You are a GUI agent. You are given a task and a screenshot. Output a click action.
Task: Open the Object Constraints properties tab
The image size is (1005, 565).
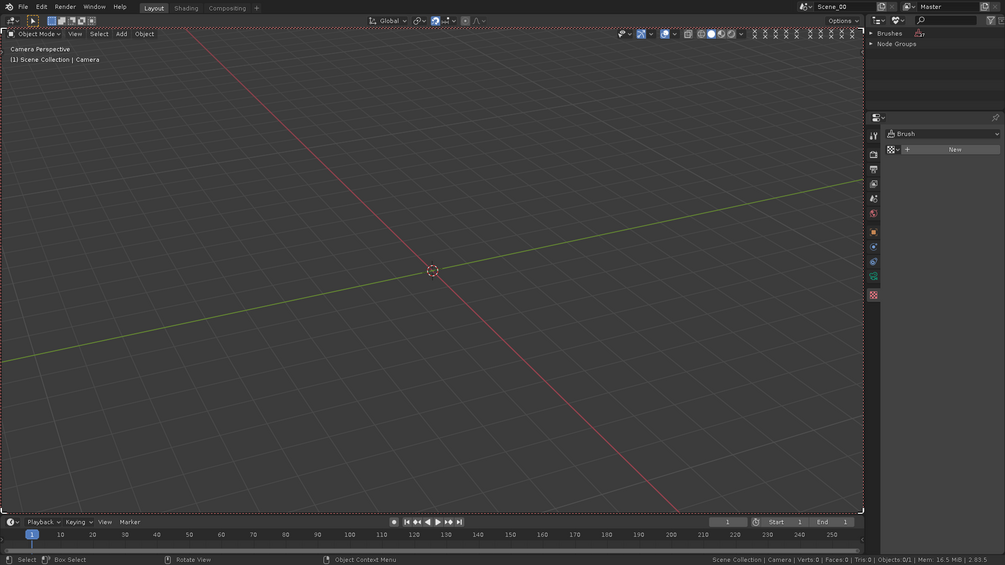click(873, 261)
